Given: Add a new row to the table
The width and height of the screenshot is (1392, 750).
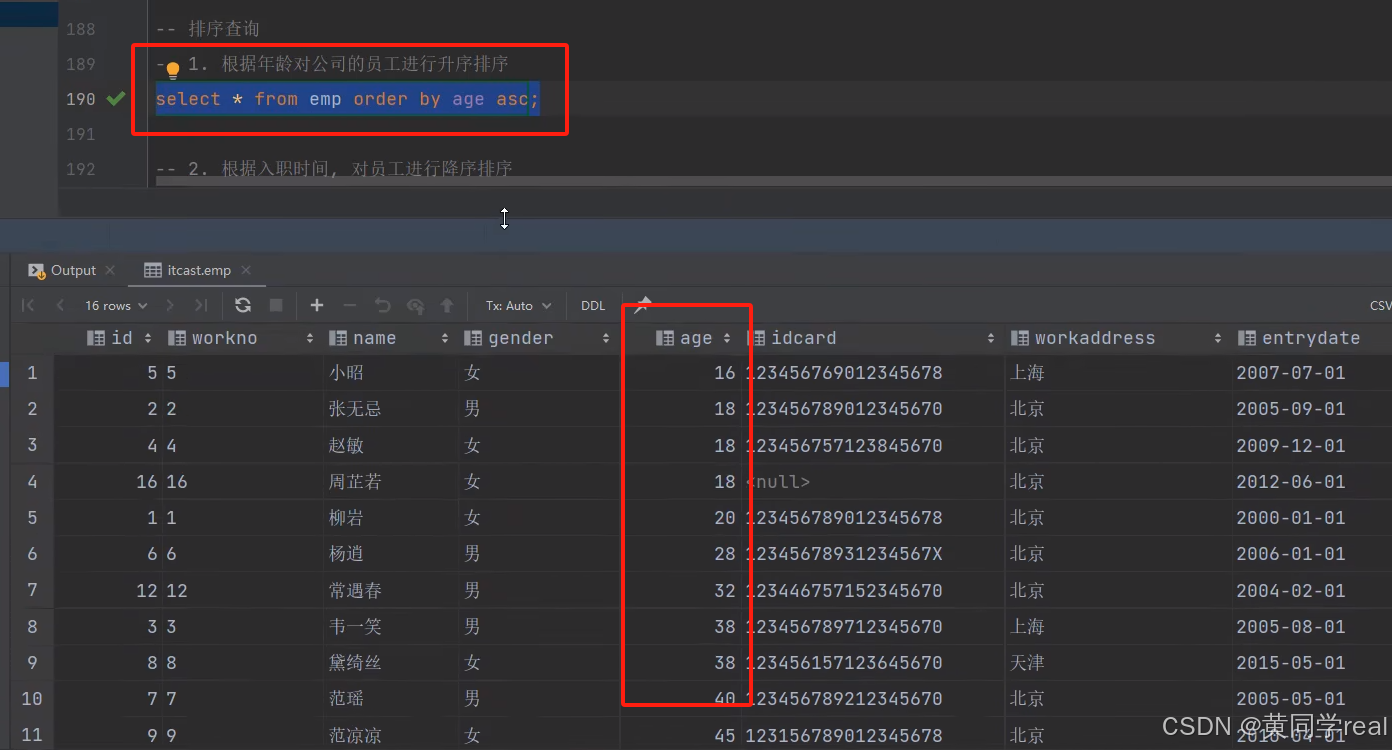Looking at the screenshot, I should point(317,305).
